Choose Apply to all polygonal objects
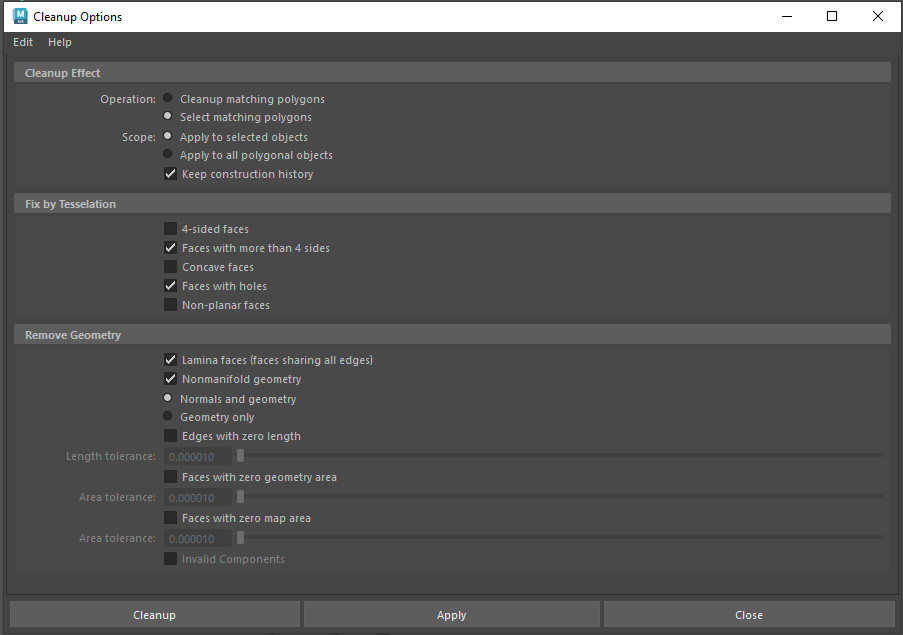Screen dimensions: 903x635 coord(168,155)
